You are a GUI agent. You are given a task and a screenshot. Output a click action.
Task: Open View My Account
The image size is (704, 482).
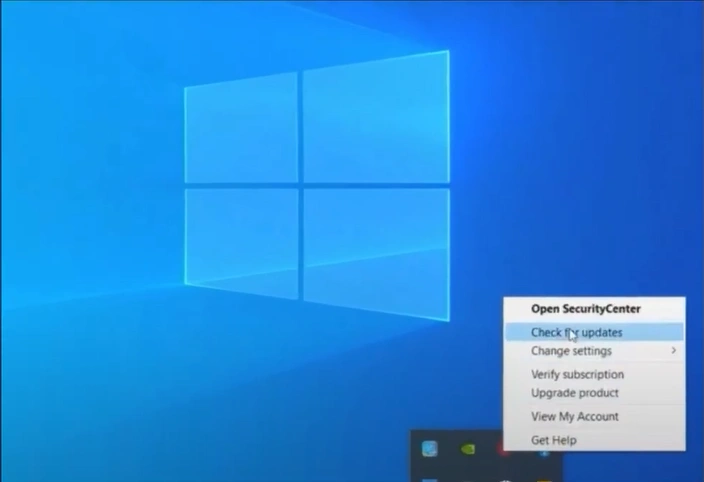tap(594, 416)
